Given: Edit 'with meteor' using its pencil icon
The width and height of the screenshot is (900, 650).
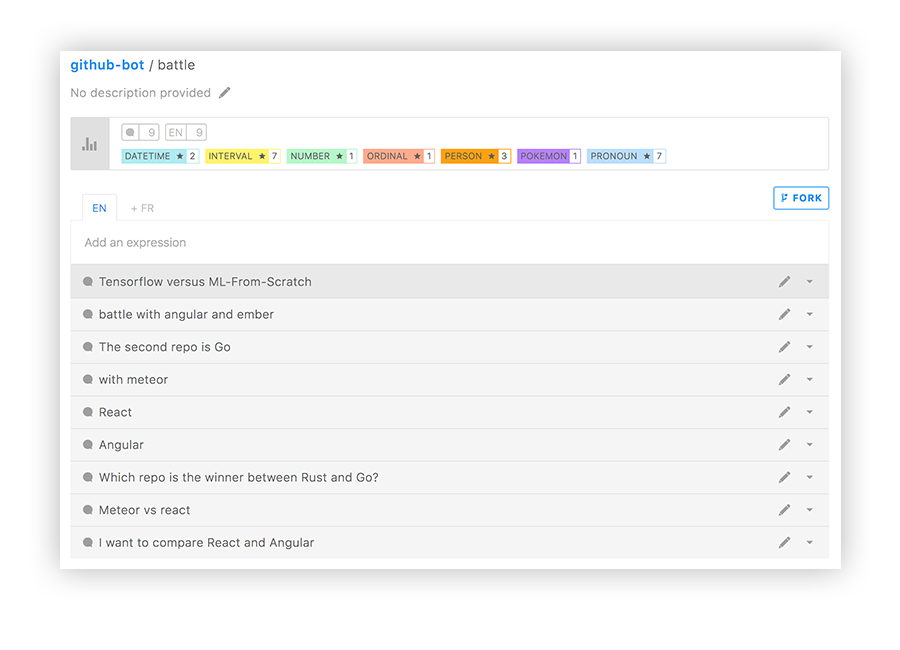Looking at the screenshot, I should coord(784,379).
